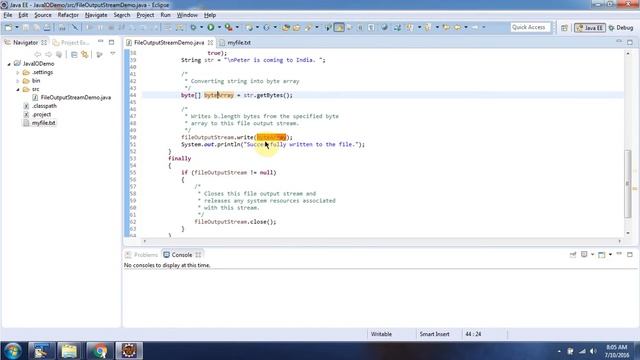Click the New file toolbar icon

point(8,27)
